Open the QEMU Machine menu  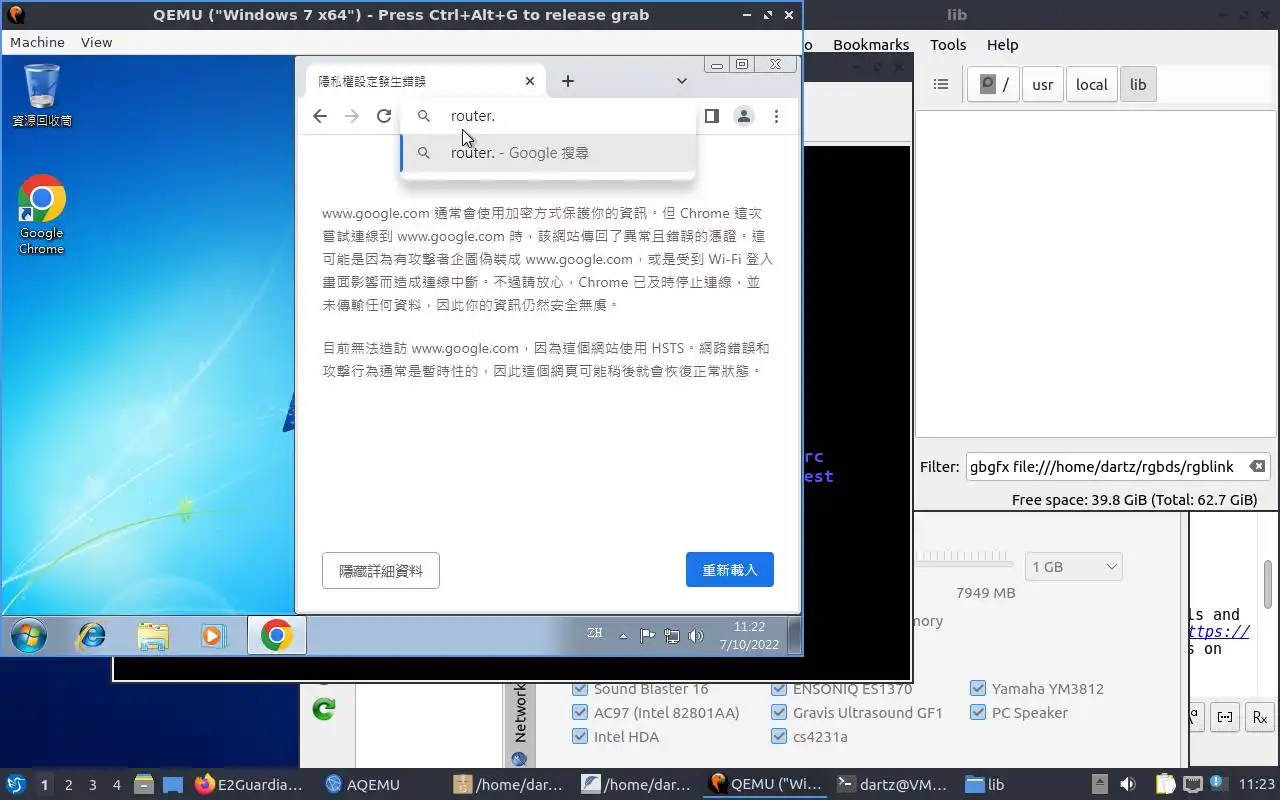pyautogui.click(x=37, y=42)
